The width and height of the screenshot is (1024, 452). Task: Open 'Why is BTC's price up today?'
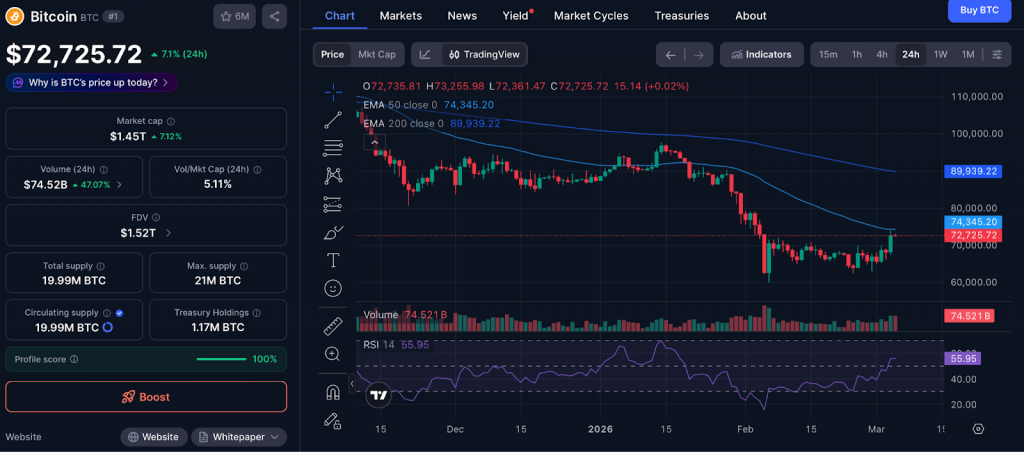[x=92, y=82]
